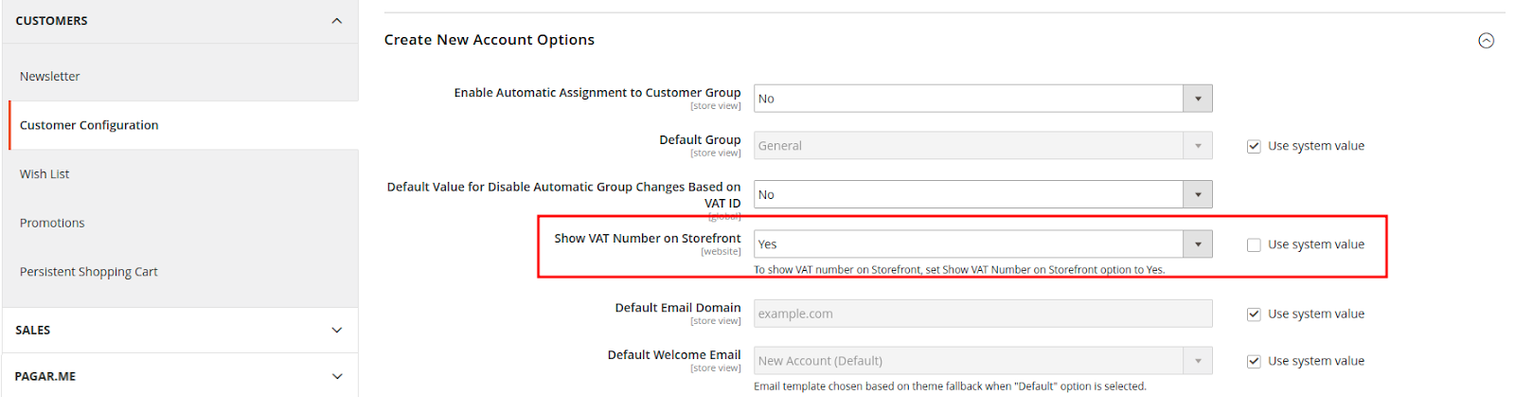
Task: Uncheck Use system value for Default Email Domain
Action: click(1254, 314)
